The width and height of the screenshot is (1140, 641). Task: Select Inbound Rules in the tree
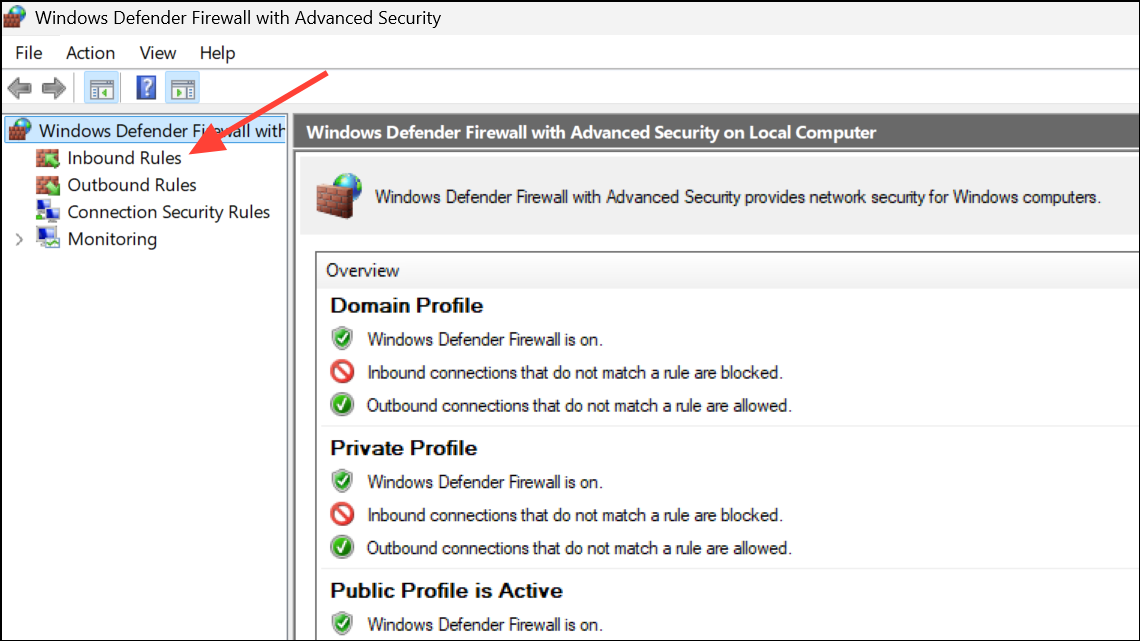tap(124, 158)
